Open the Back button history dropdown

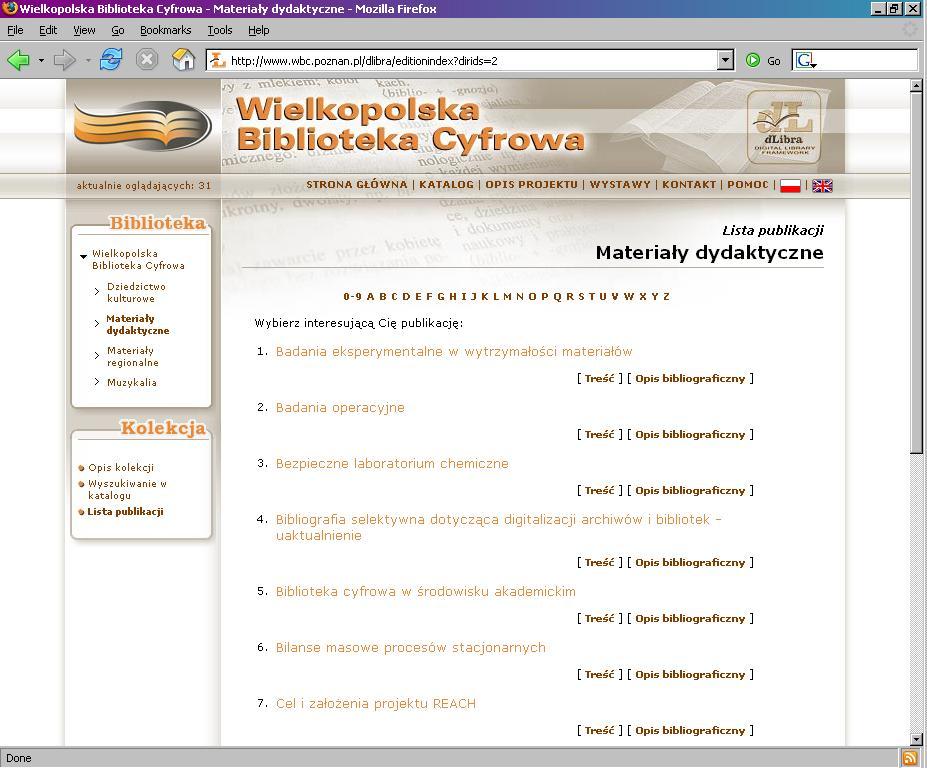41,60
